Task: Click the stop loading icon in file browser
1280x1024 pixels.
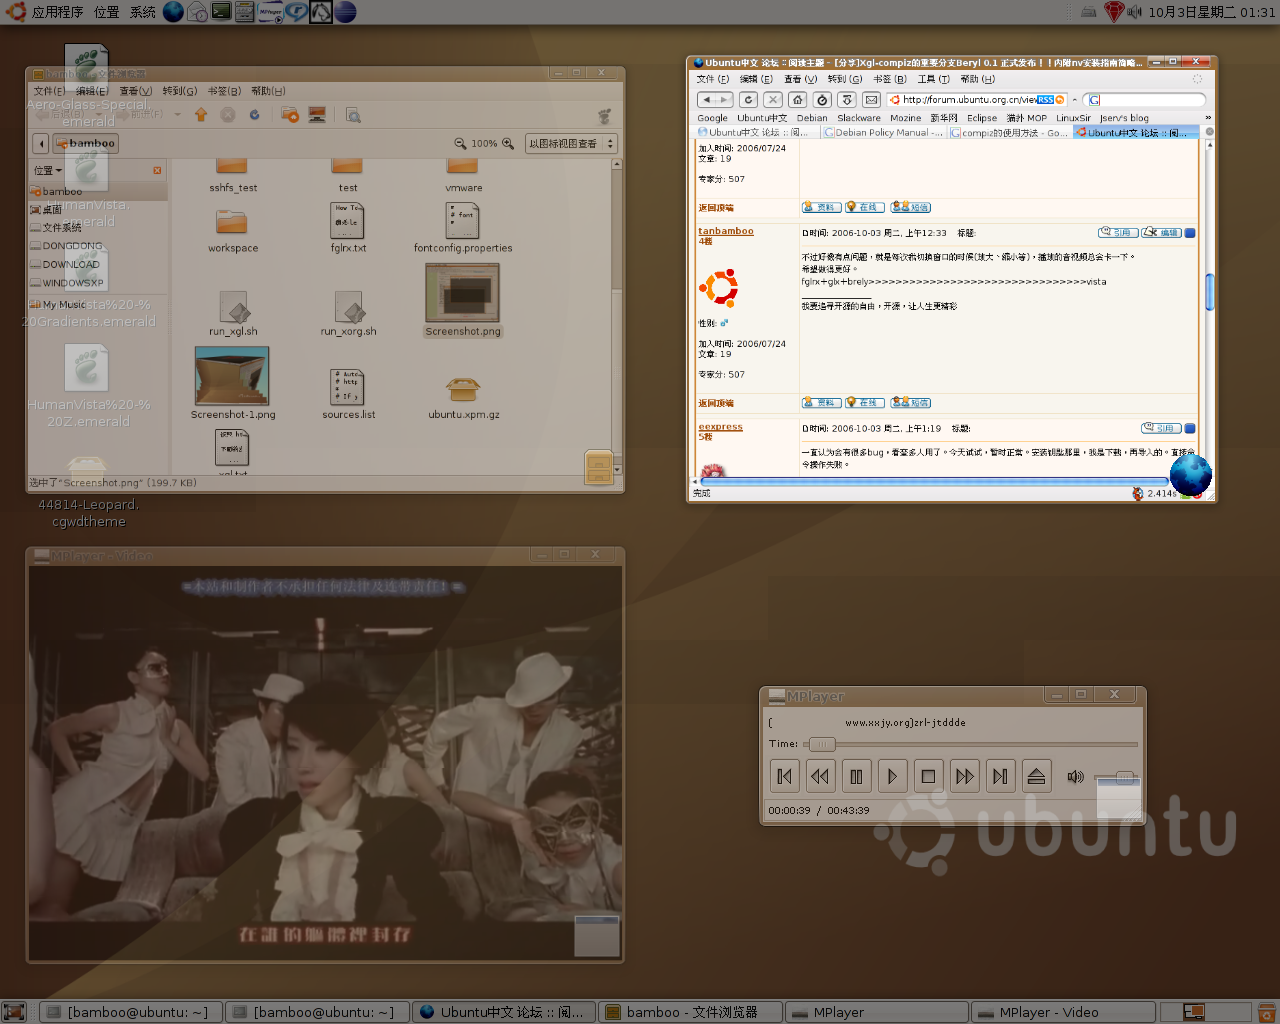Action: (228, 115)
